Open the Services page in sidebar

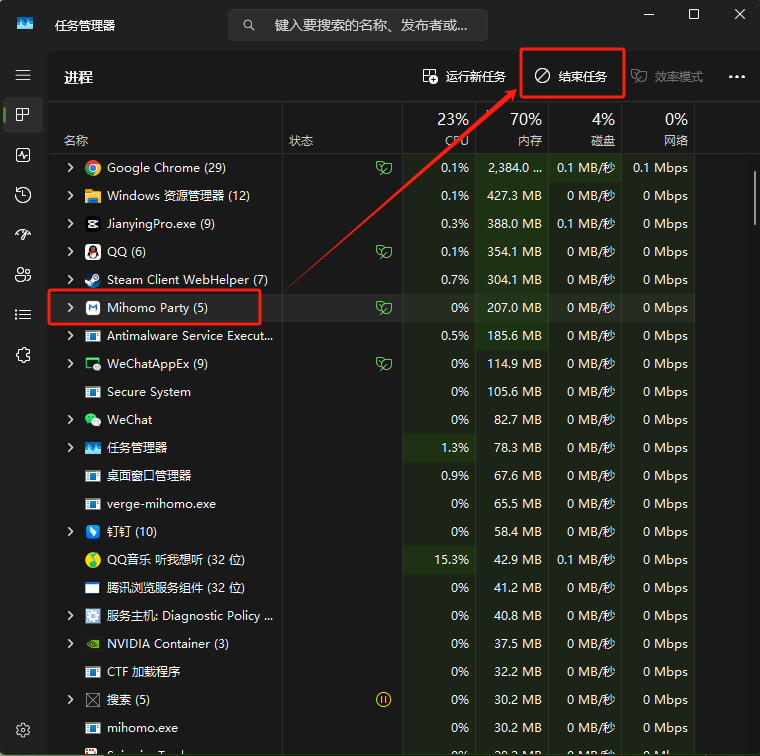tap(23, 354)
